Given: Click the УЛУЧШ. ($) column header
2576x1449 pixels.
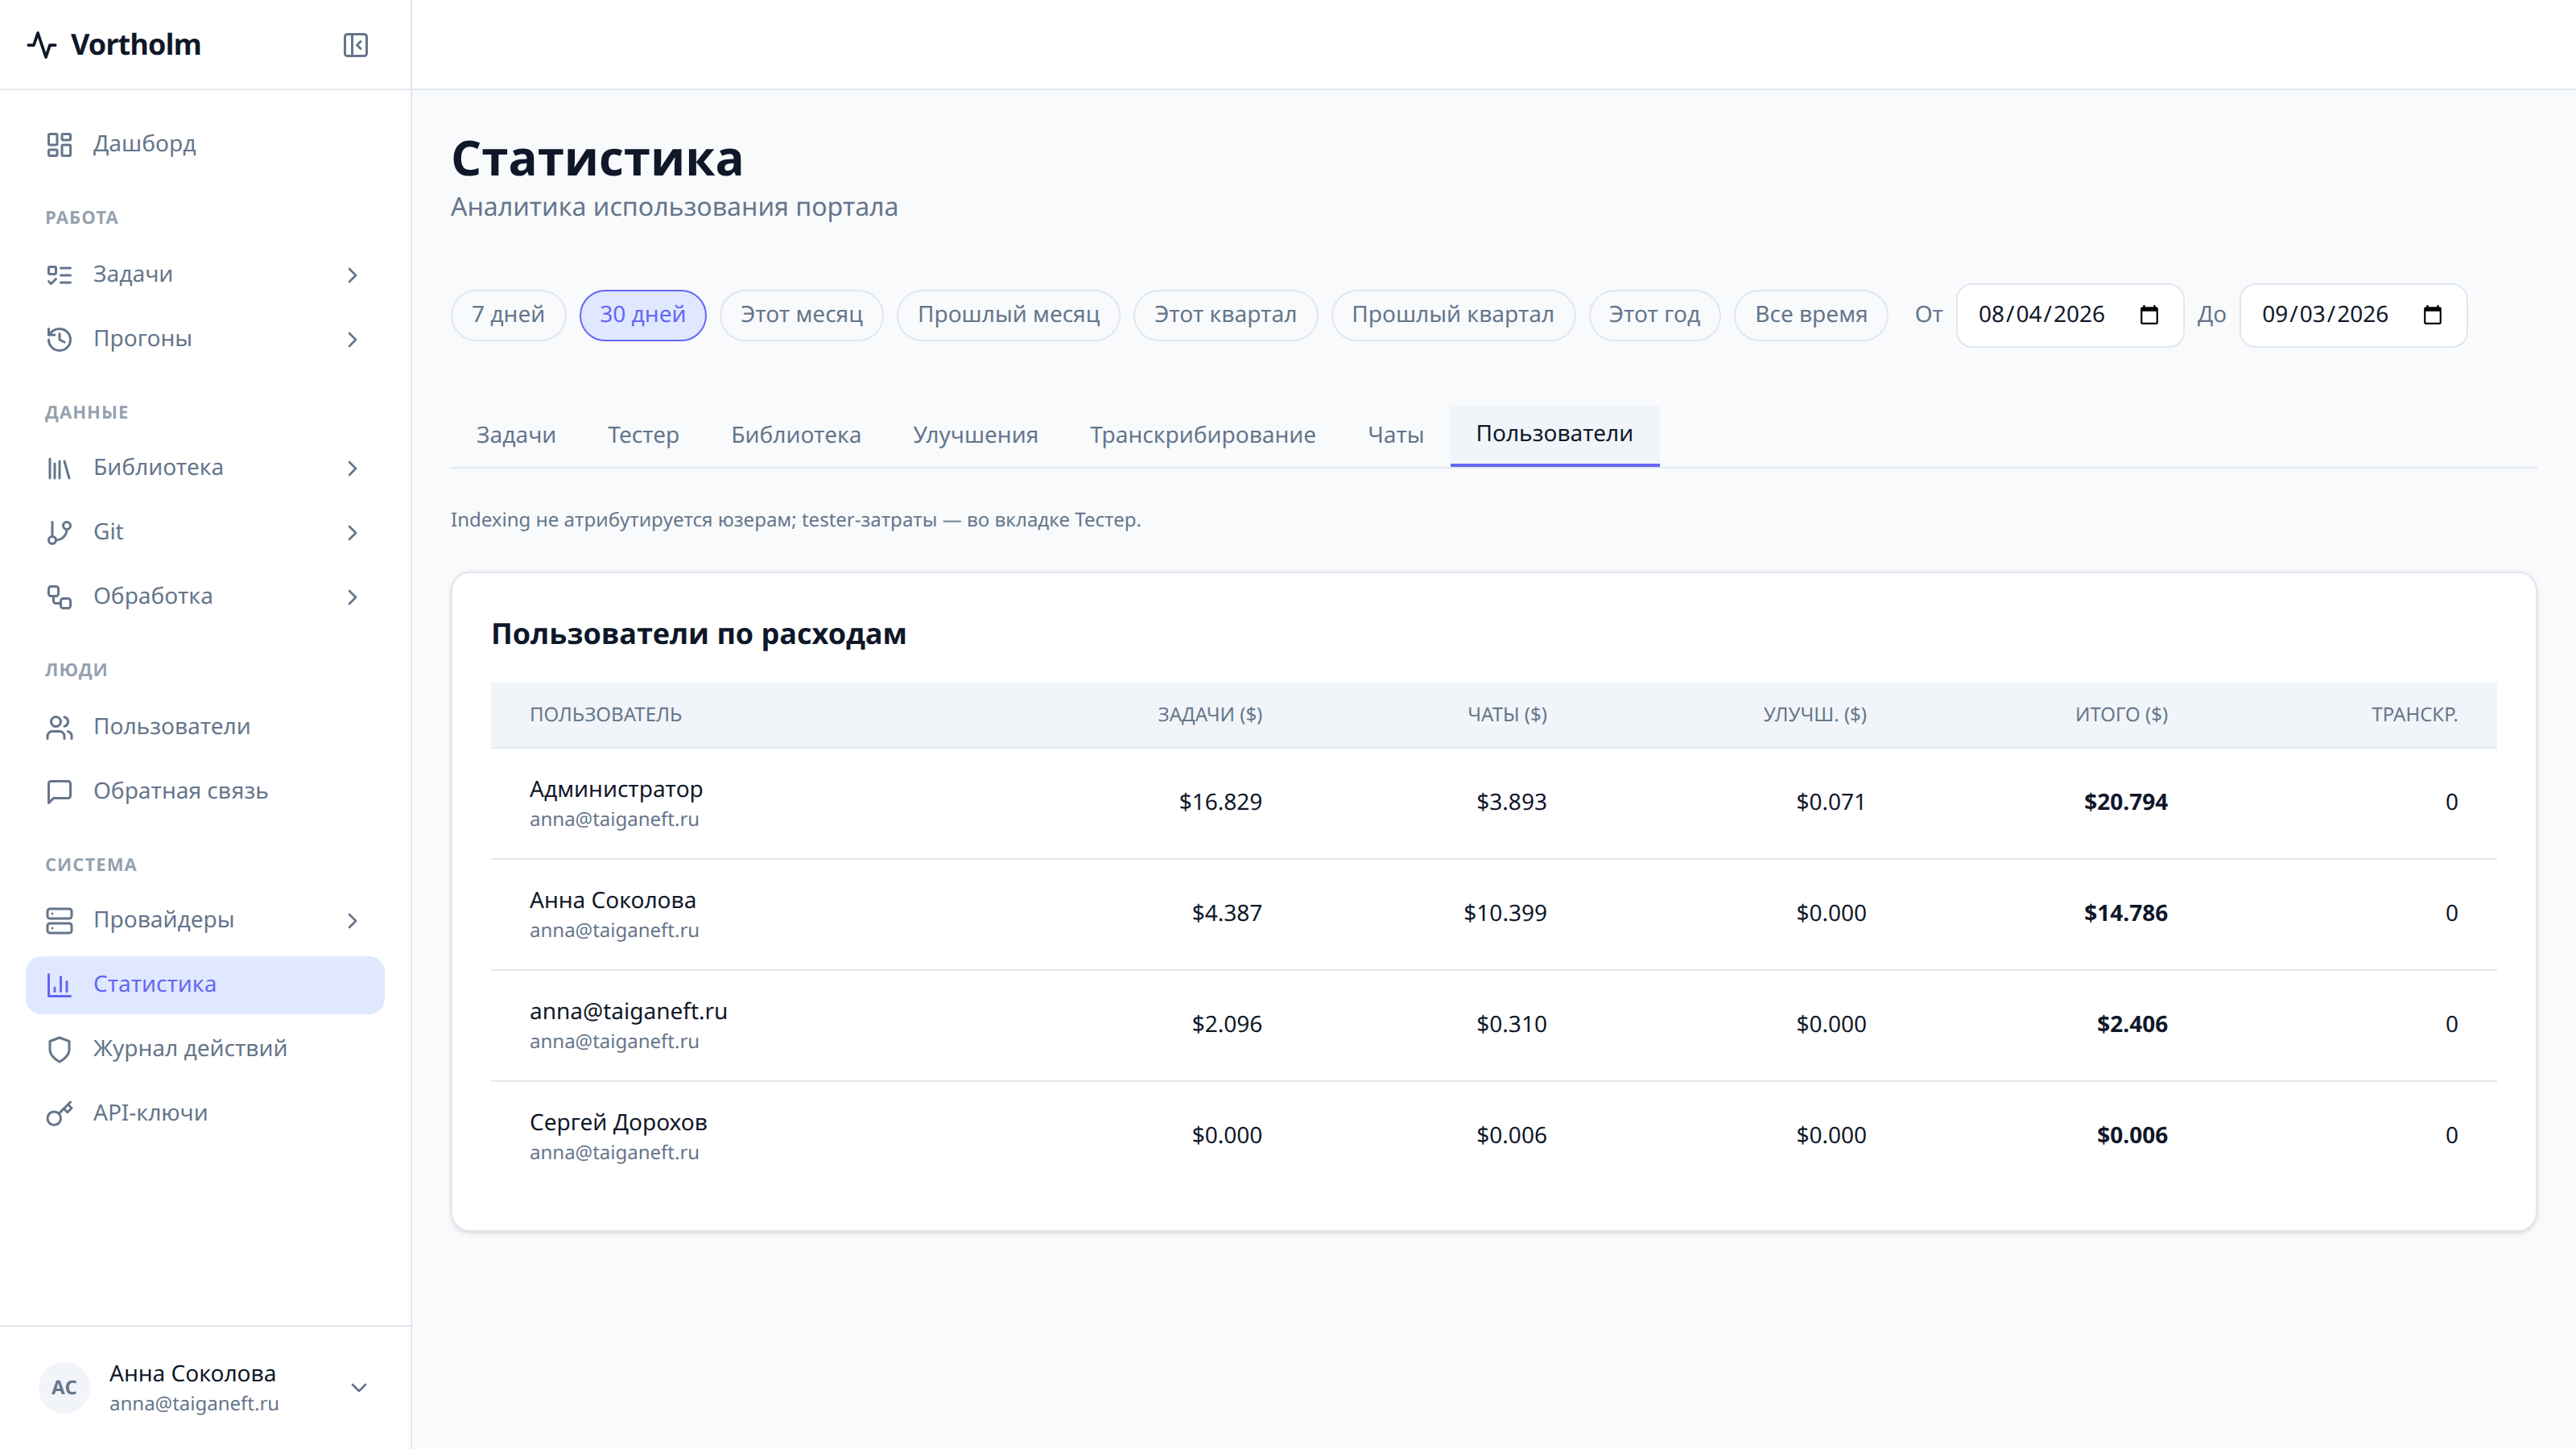Looking at the screenshot, I should tap(1814, 715).
